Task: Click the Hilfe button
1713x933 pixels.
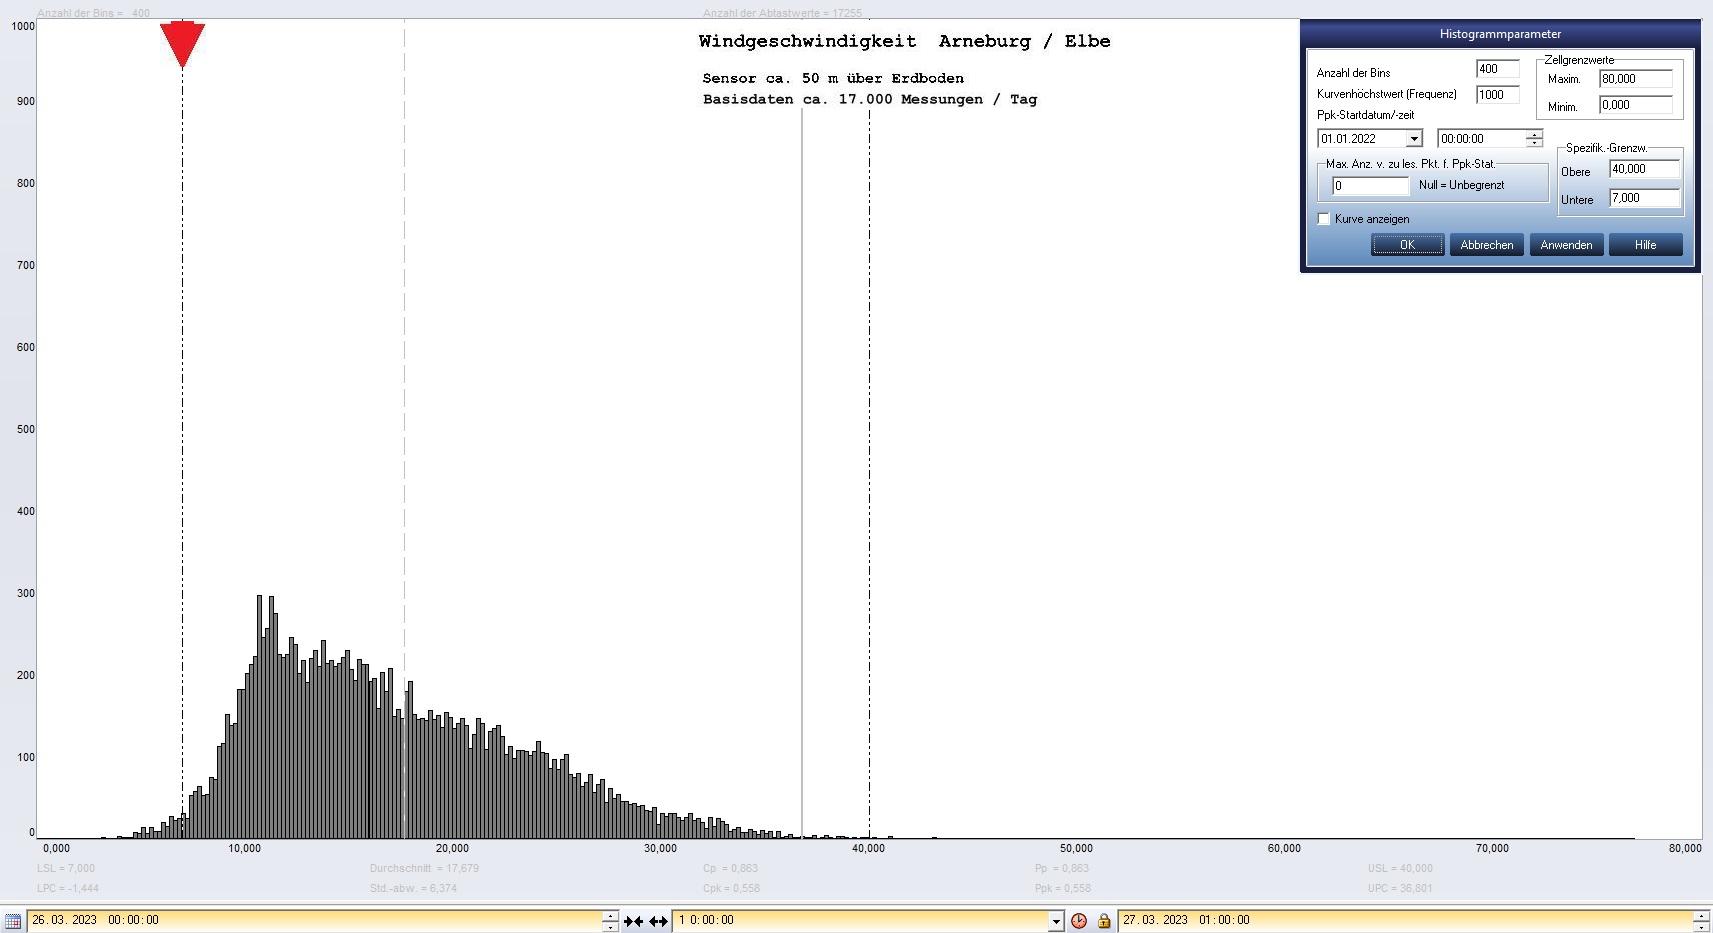Action: 1645,245
